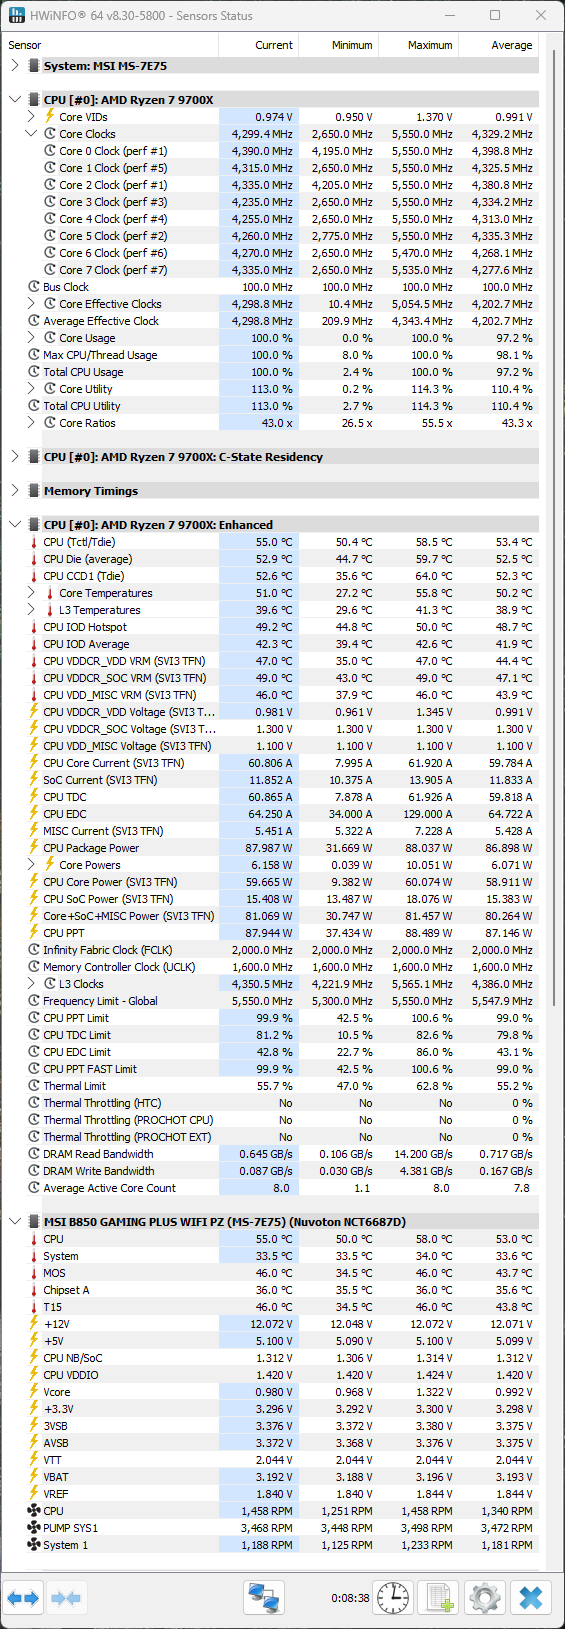The height and width of the screenshot is (1629, 565).
Task: Collapse the Core Clocks sub-tree
Action: (x=31, y=134)
